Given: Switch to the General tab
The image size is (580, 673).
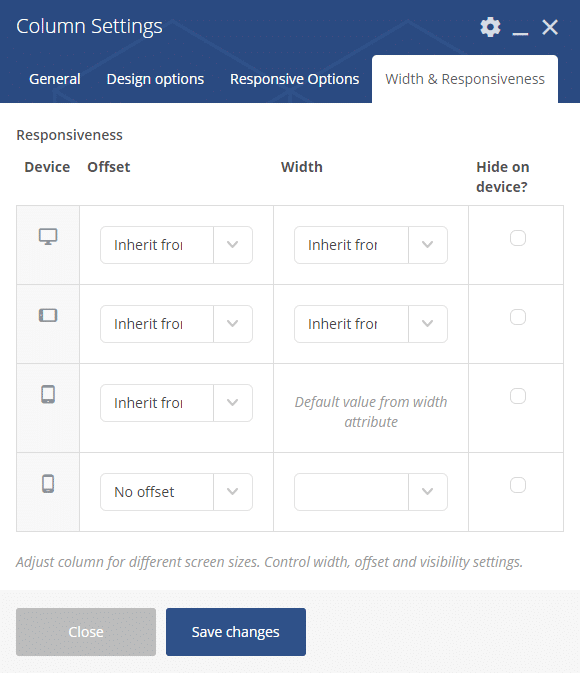Looking at the screenshot, I should click(55, 79).
